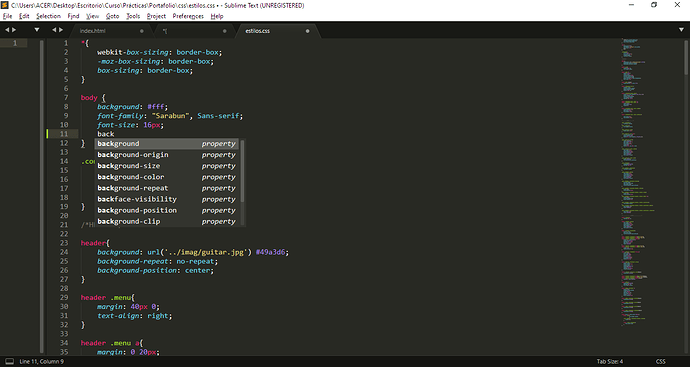Click line number 7 in the gutter
Screen dimensions: 690x367
66,98
